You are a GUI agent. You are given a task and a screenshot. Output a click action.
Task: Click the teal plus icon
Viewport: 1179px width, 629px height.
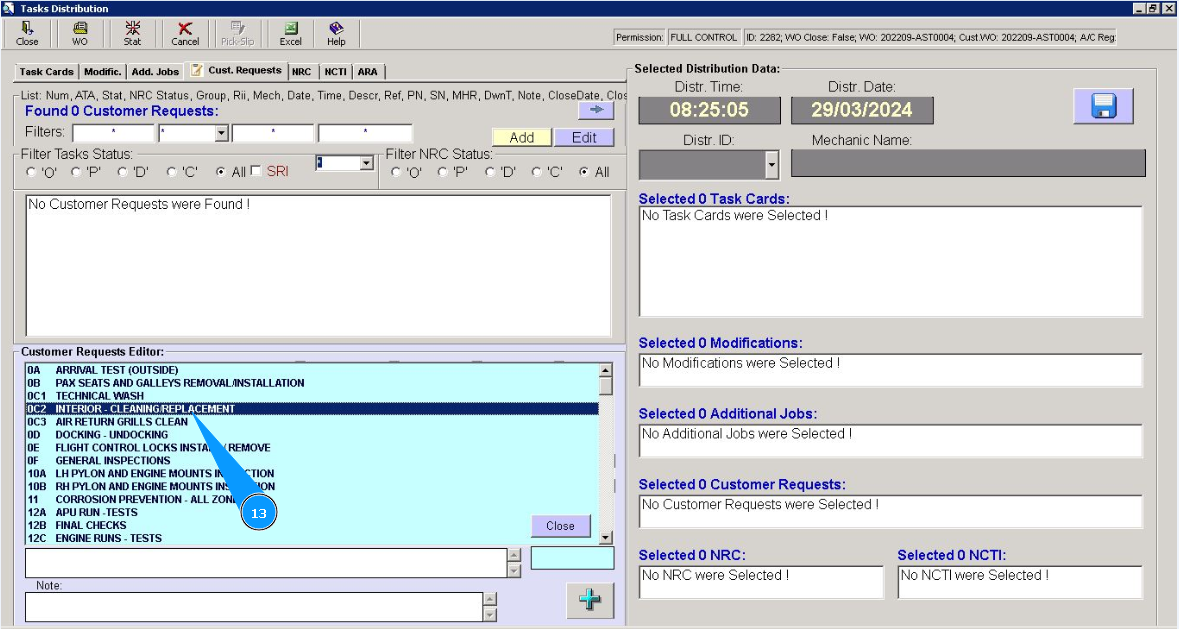point(590,600)
